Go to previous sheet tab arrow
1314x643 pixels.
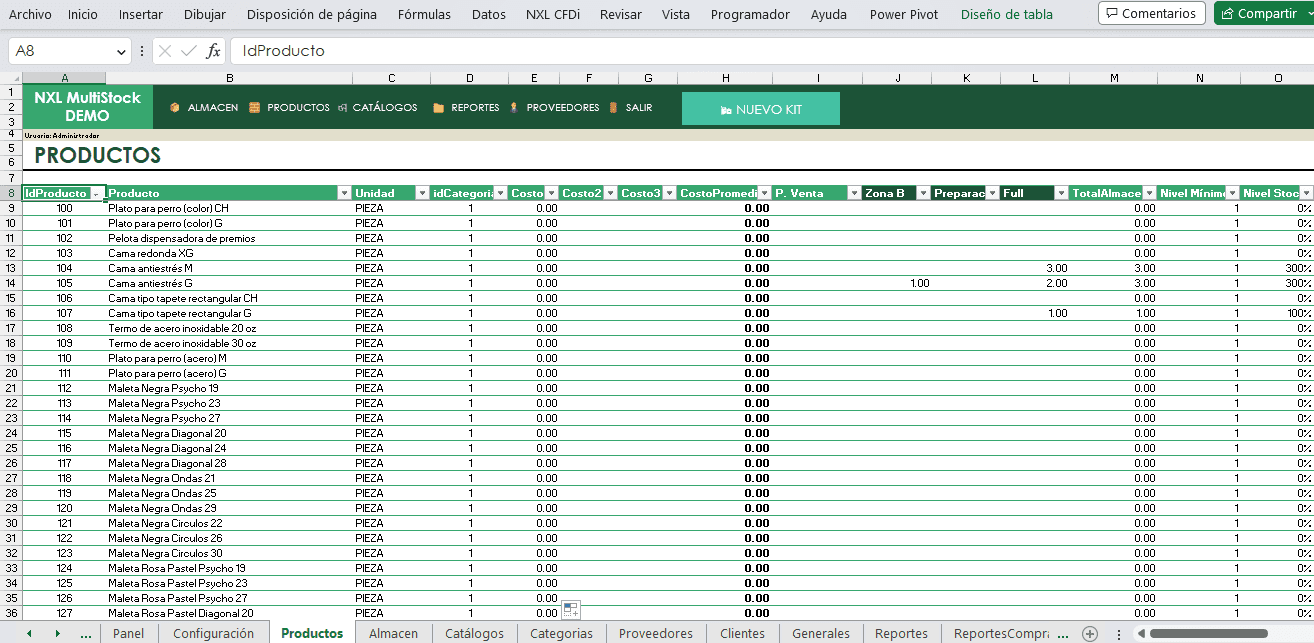(29, 634)
